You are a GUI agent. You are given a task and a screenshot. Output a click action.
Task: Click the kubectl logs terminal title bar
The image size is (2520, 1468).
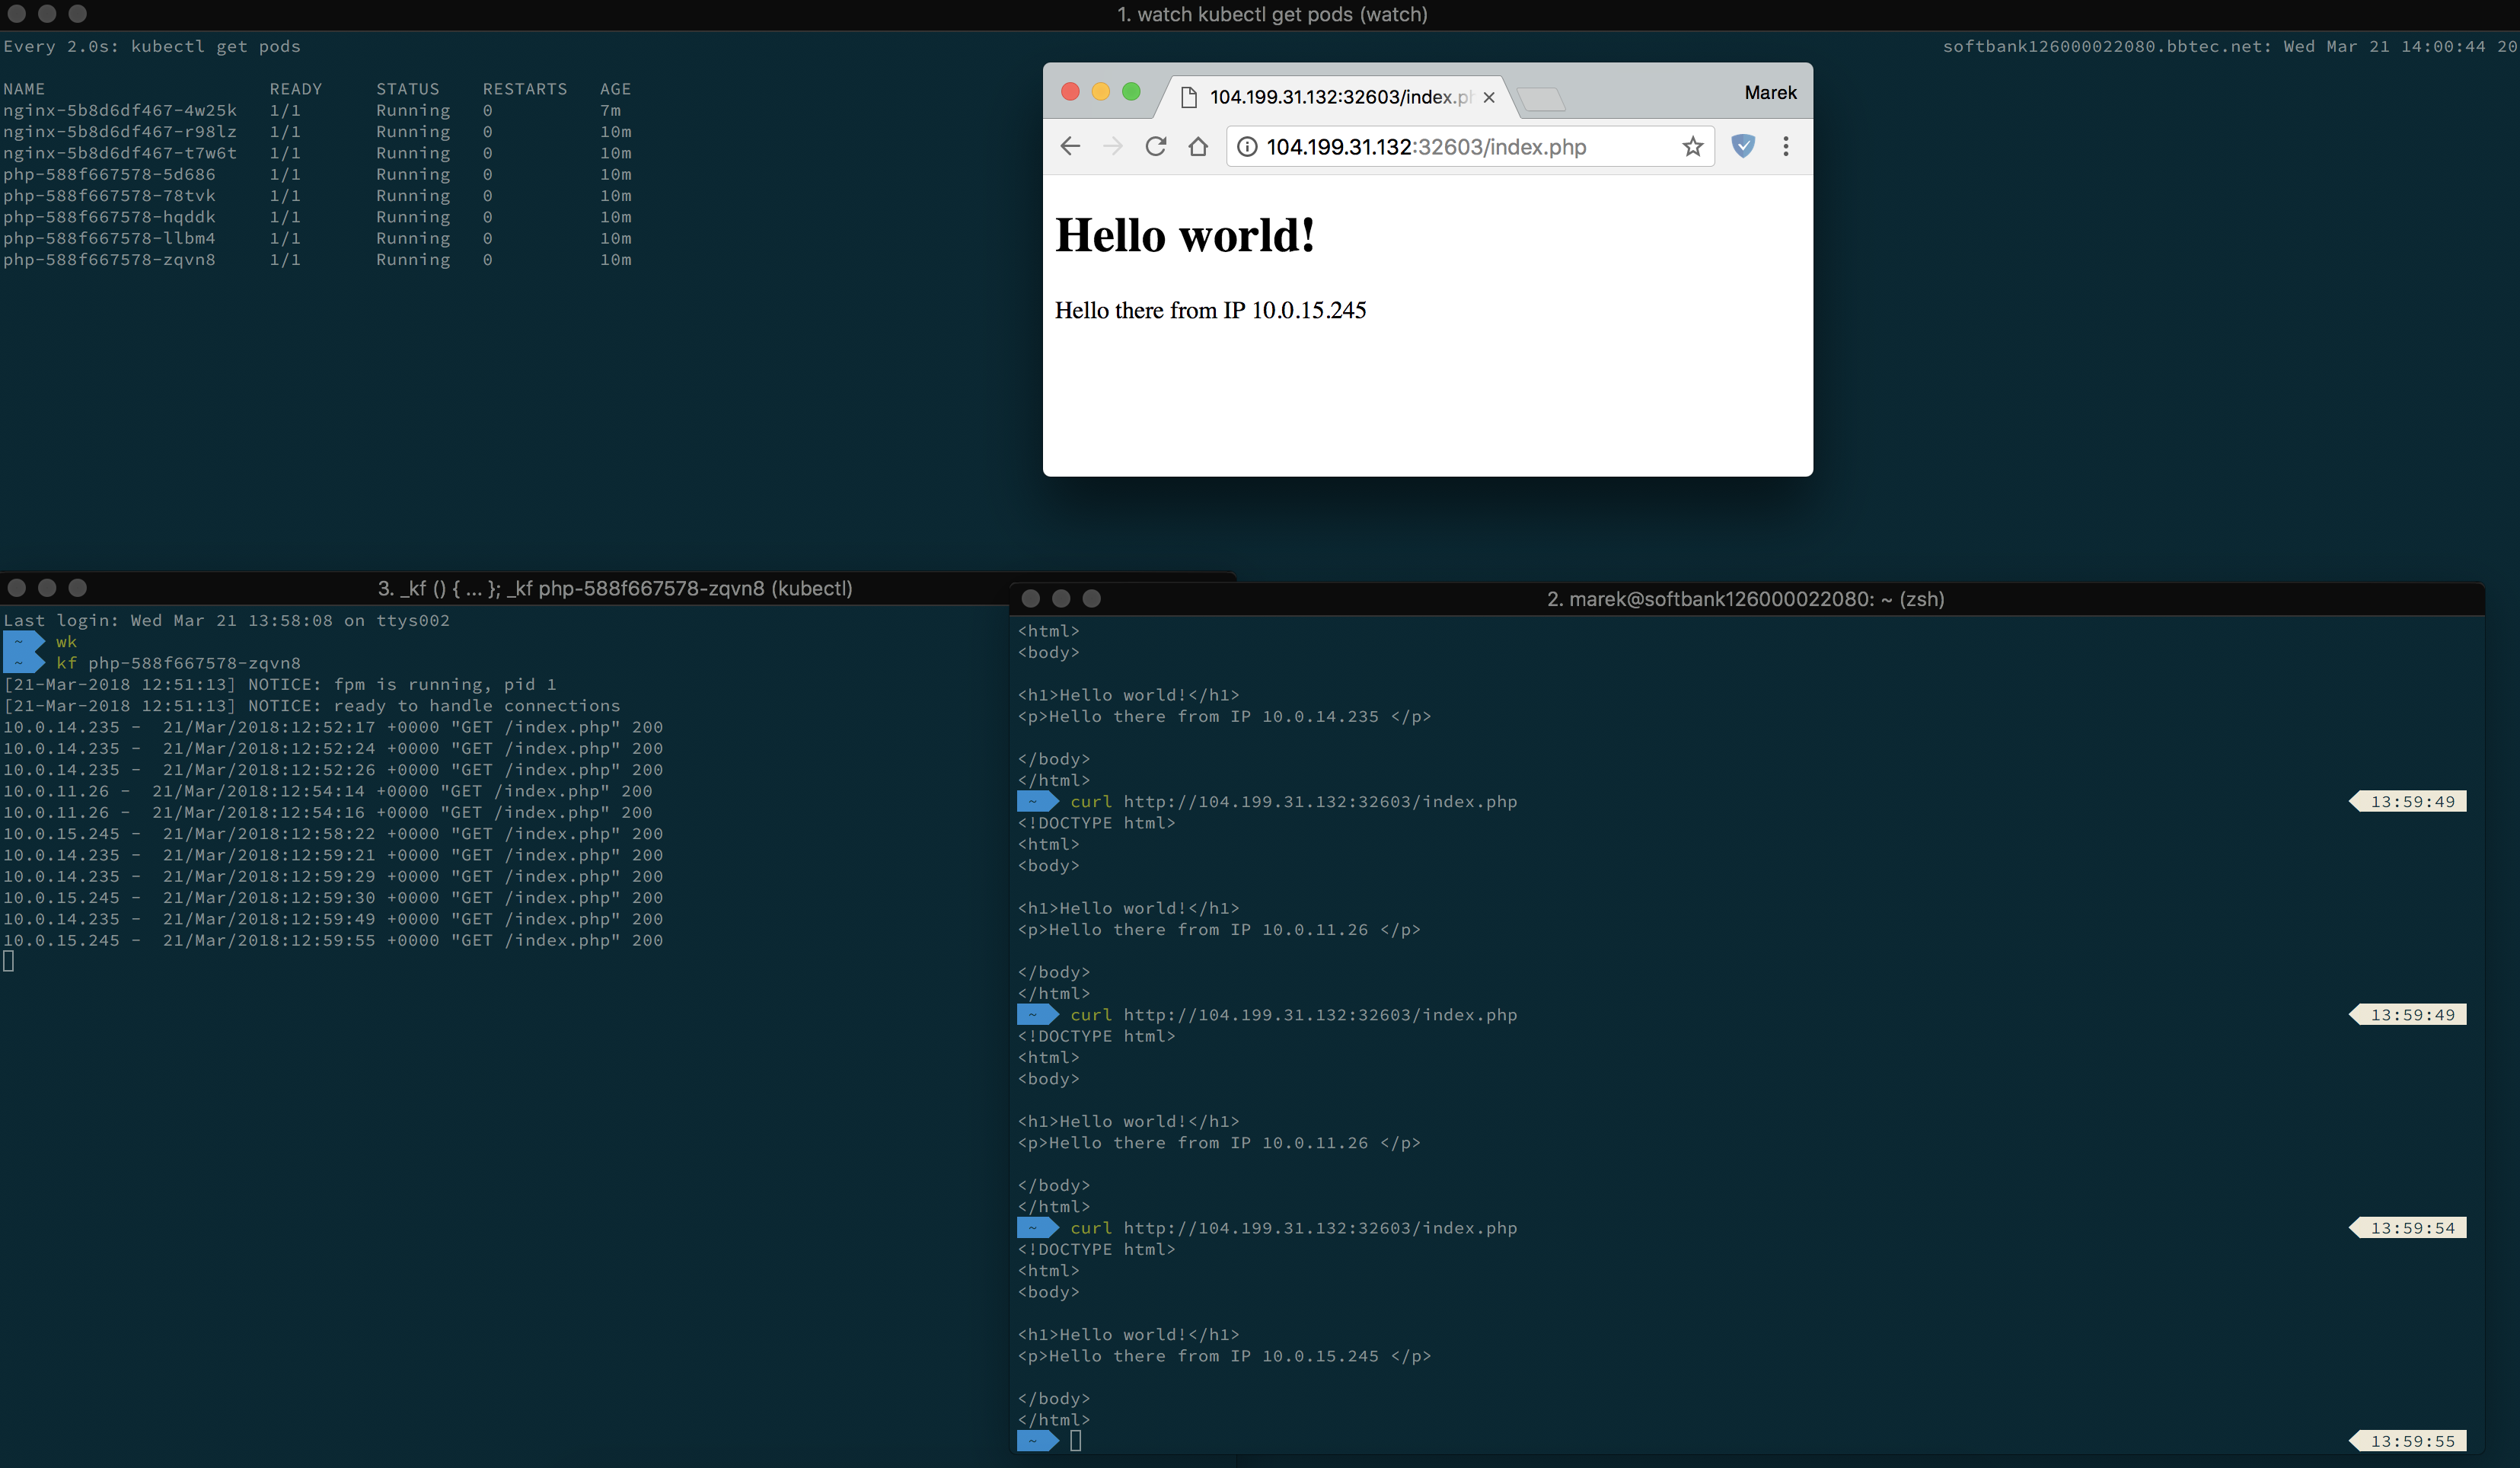pyautogui.click(x=615, y=588)
